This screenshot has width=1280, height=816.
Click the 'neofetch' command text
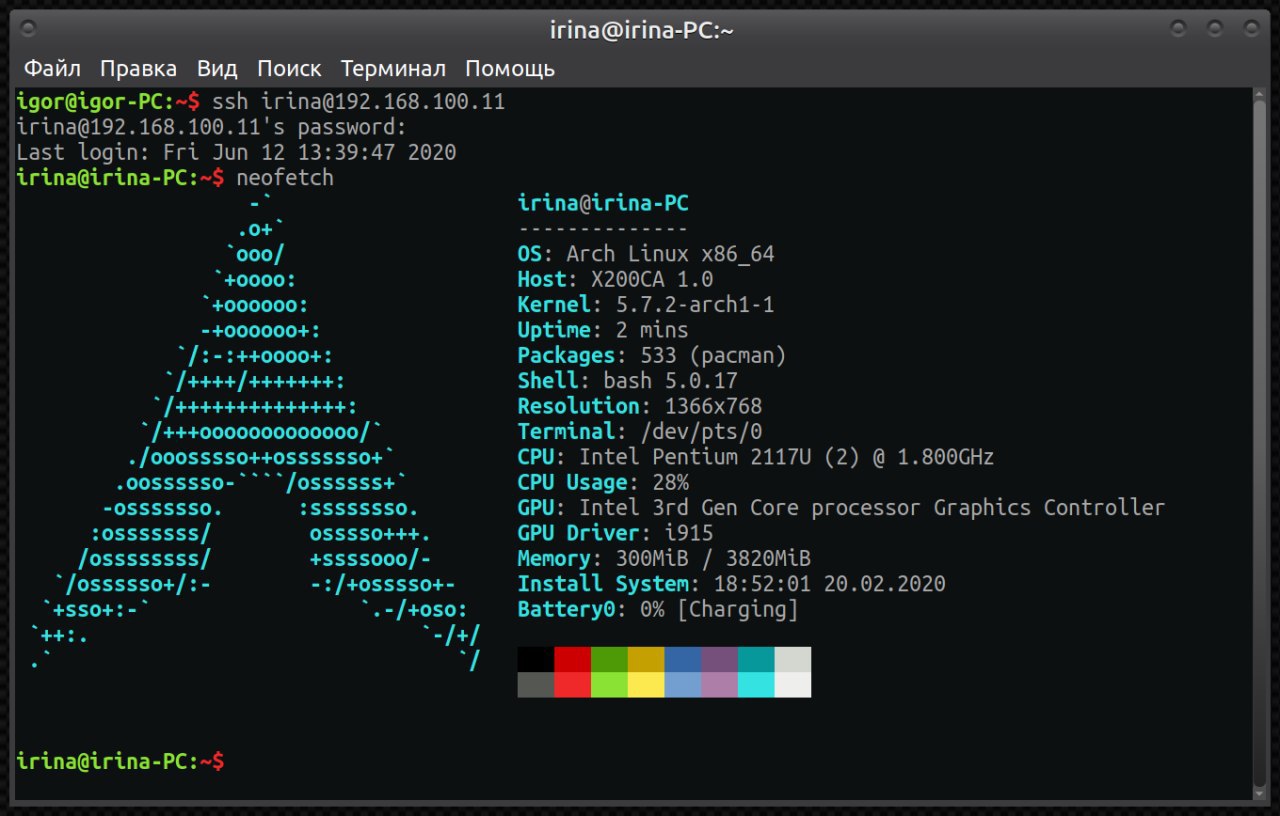[285, 178]
